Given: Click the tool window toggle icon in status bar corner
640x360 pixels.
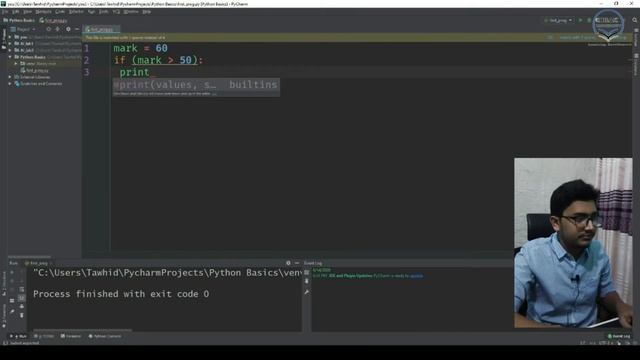Looking at the screenshot, I should 4,343.
